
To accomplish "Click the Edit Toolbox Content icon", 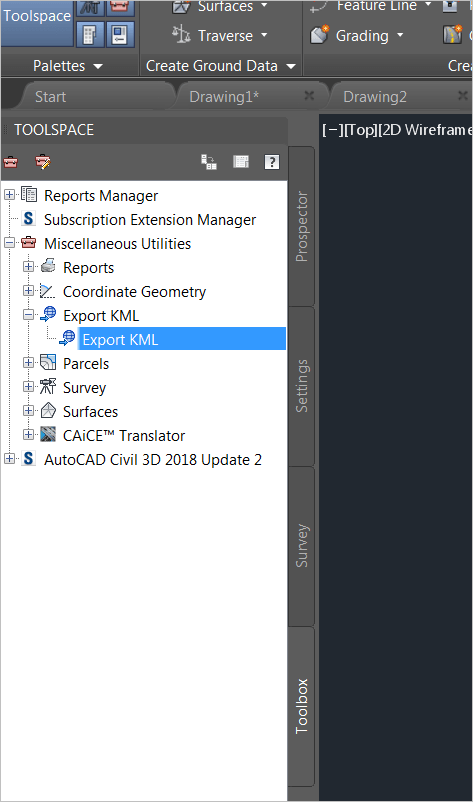I will pos(42,162).
